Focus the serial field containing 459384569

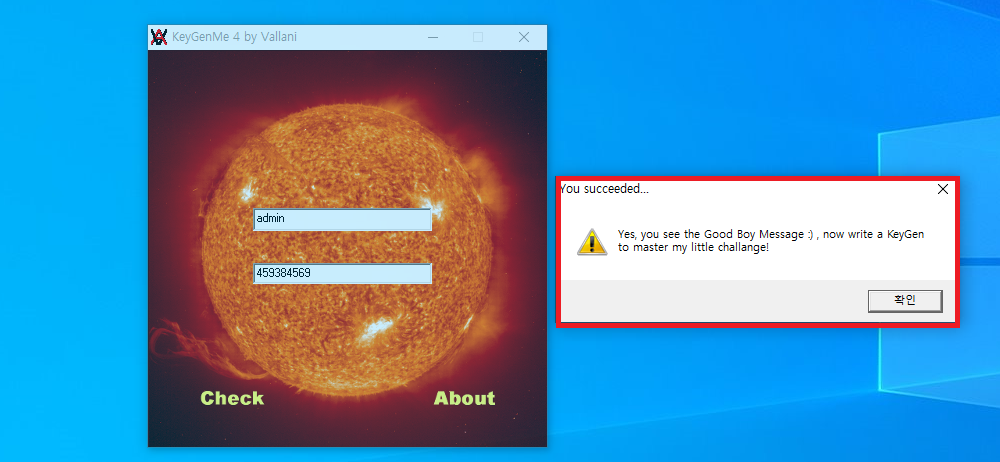coord(342,273)
